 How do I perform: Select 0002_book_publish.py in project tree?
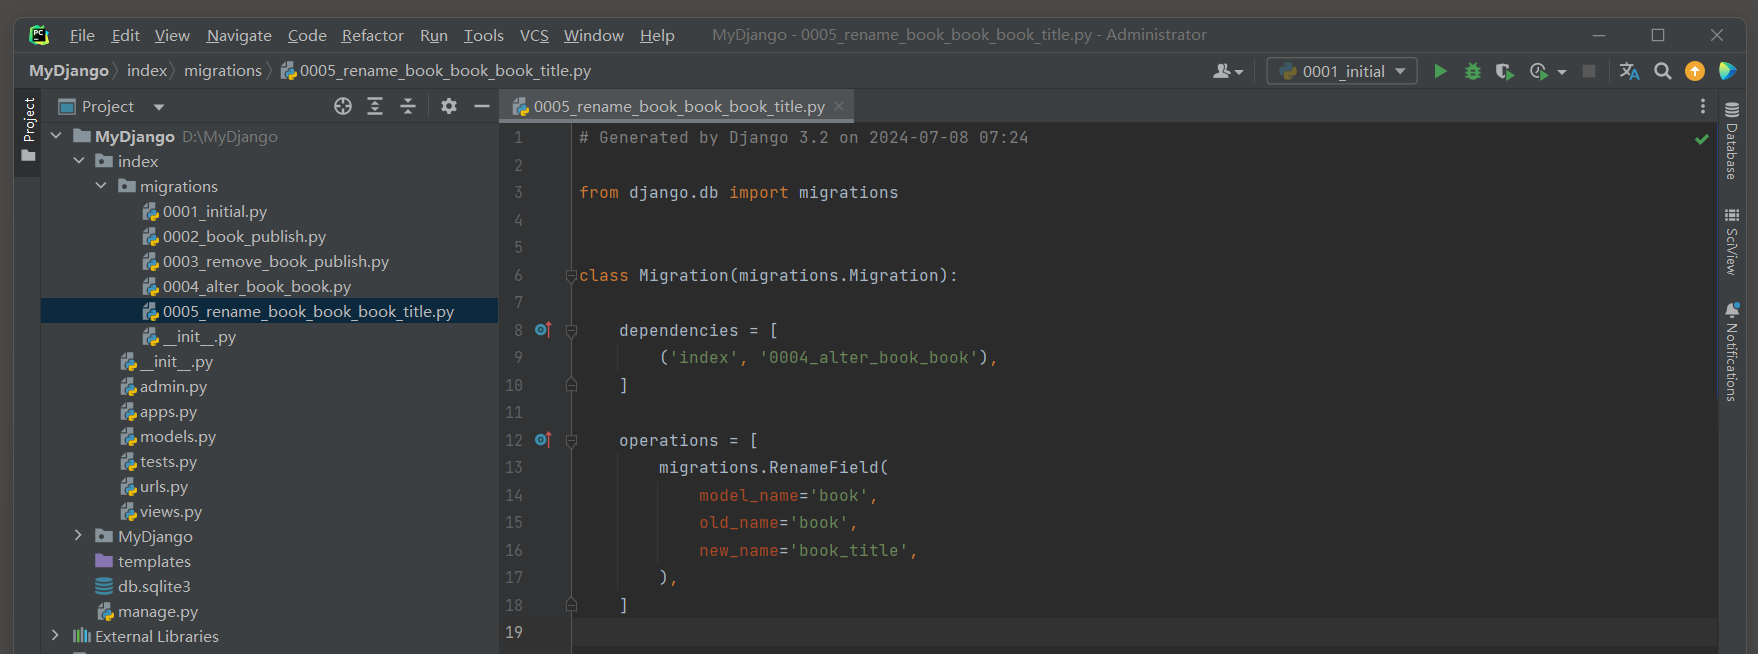(245, 236)
